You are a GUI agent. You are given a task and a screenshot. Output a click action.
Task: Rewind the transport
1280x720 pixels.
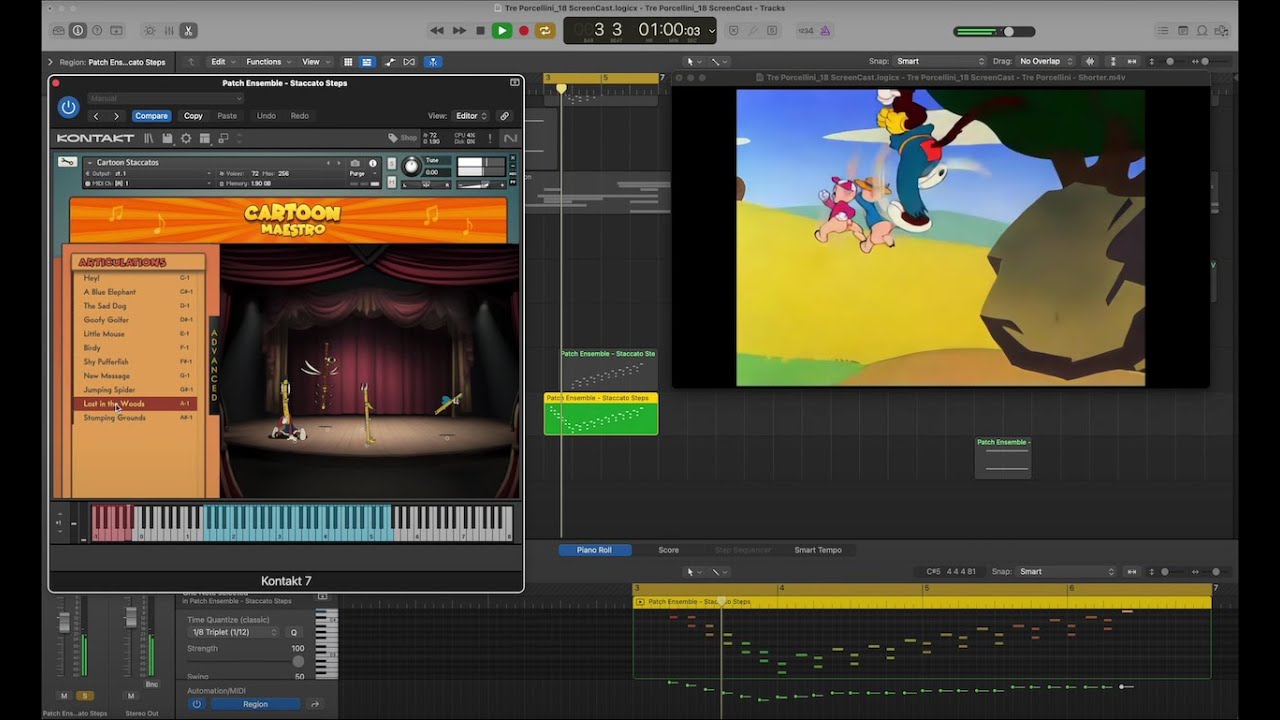tap(437, 31)
